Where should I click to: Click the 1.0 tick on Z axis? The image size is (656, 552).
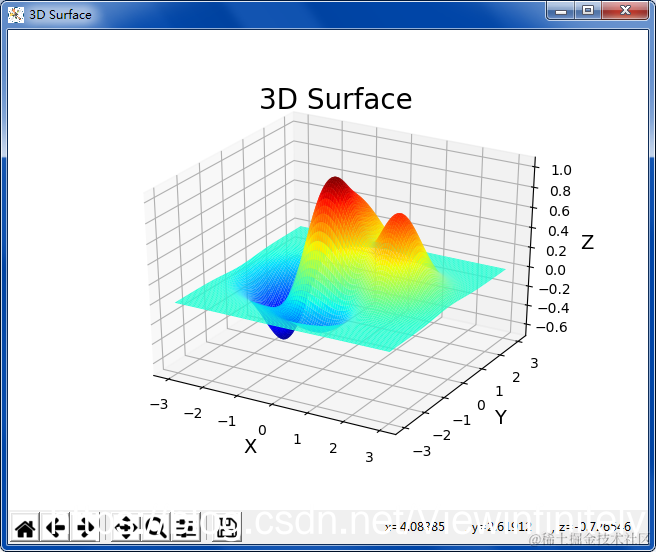pos(561,170)
